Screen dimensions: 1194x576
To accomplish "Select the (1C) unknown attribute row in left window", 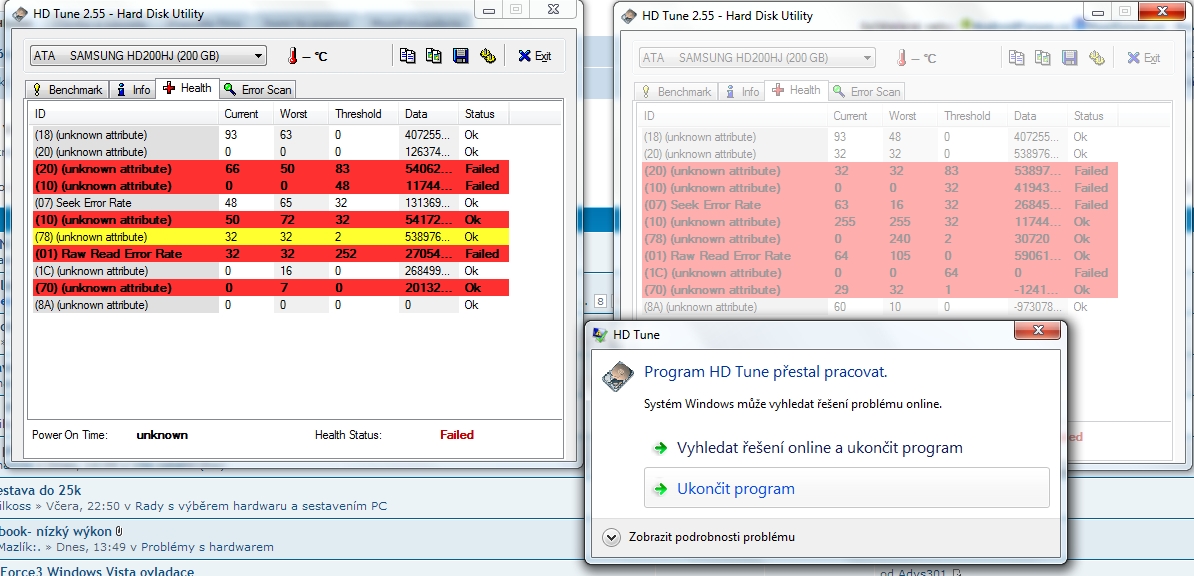I will pyautogui.click(x=270, y=270).
